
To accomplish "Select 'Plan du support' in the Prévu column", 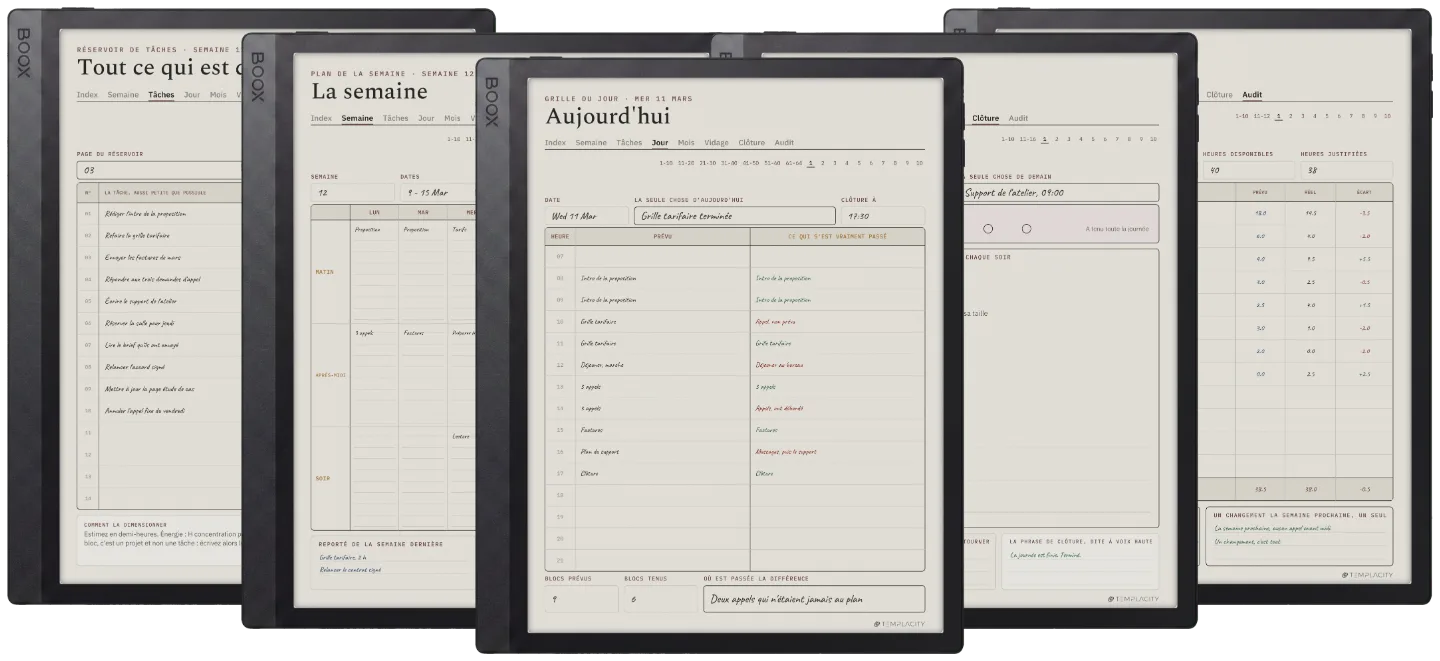I will pos(601,451).
